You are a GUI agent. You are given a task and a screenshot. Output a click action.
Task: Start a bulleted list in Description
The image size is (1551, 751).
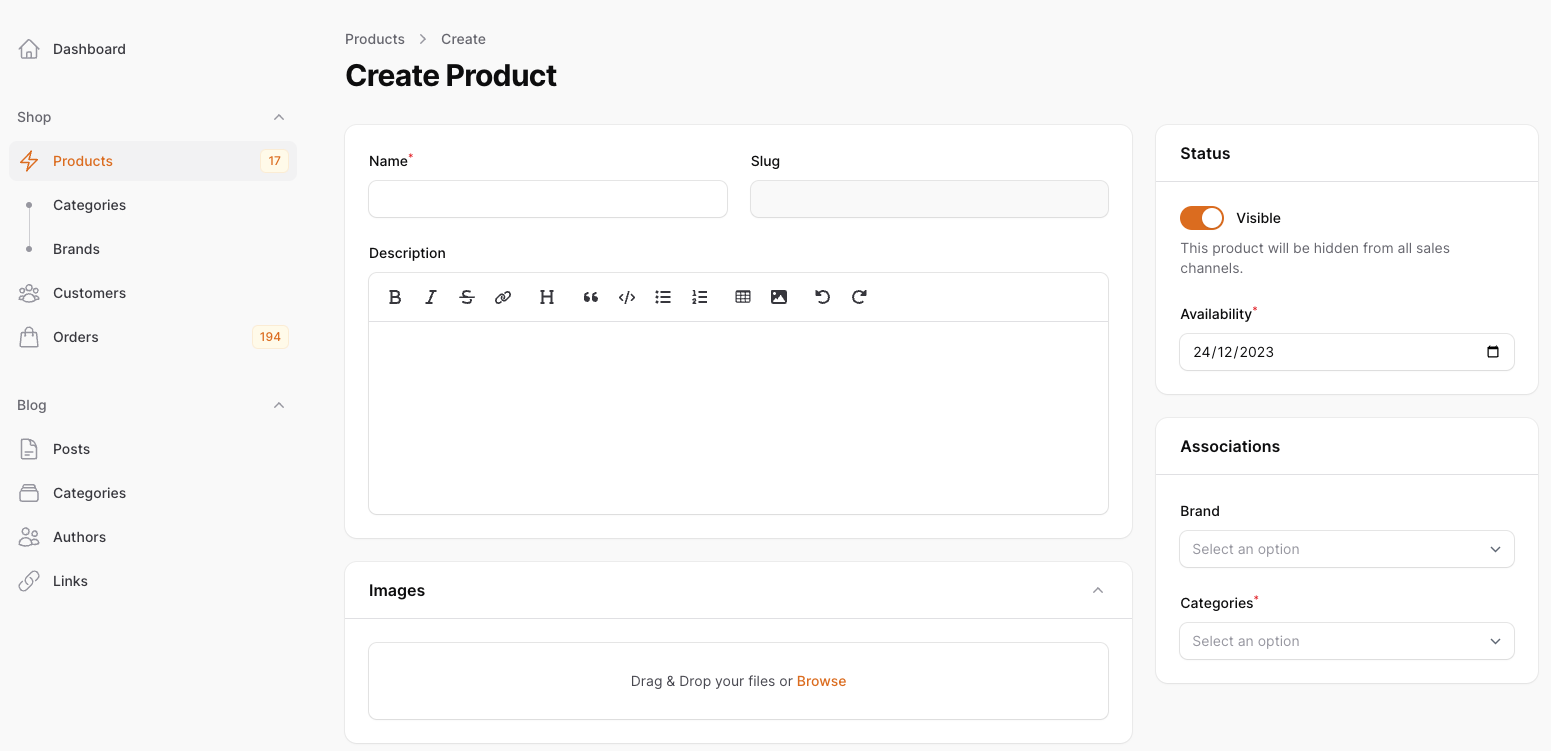663,297
